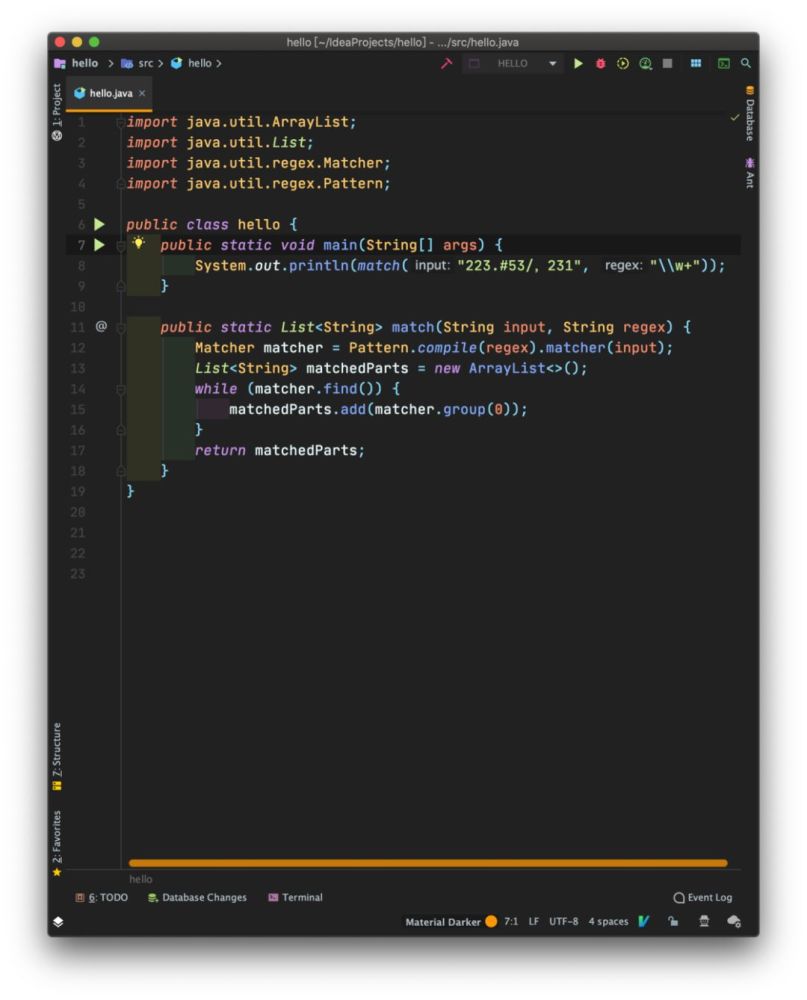Click the orange horizontal scrollbar in the editor
This screenshot has width=807, height=1000.
428,863
